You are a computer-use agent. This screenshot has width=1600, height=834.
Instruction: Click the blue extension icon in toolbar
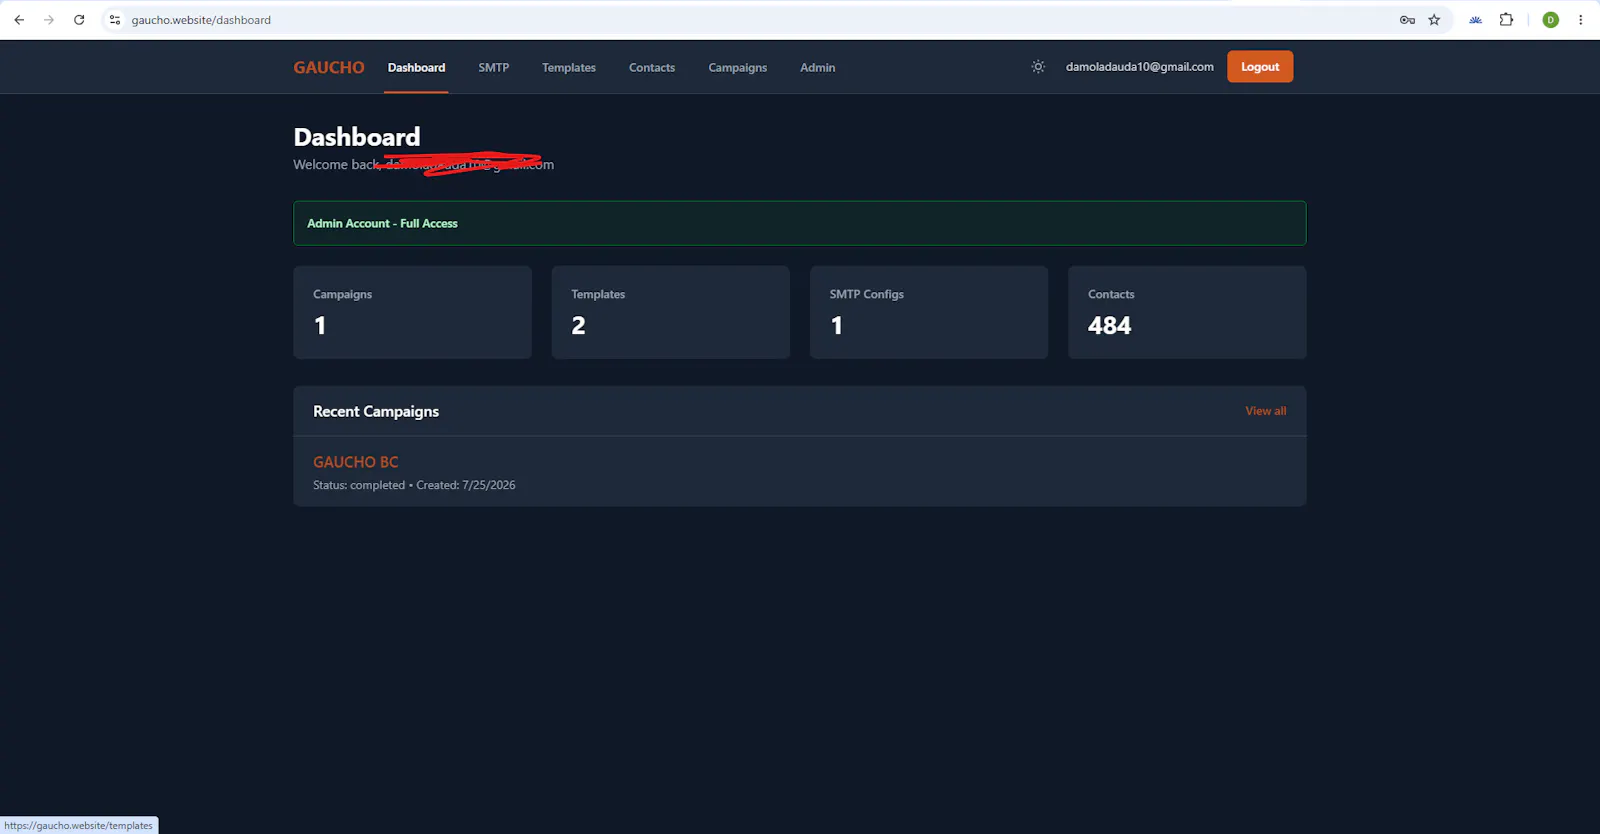[1475, 20]
